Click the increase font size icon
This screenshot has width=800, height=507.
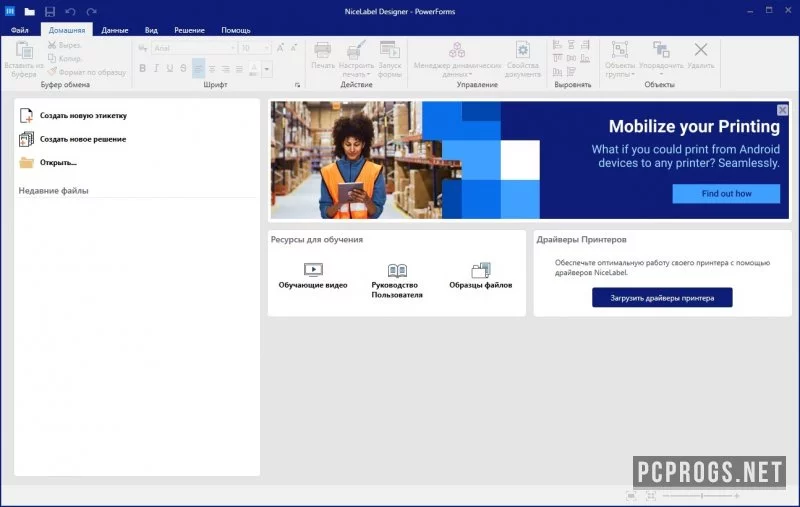point(280,48)
